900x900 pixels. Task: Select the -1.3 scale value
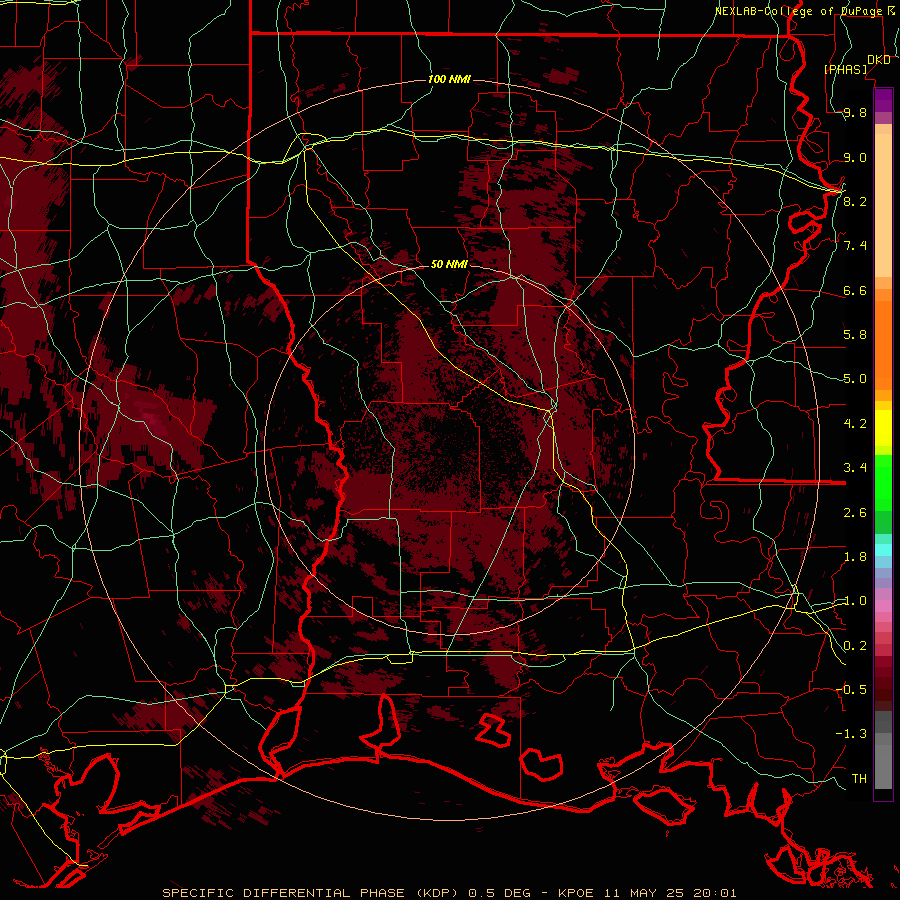pyautogui.click(x=852, y=734)
